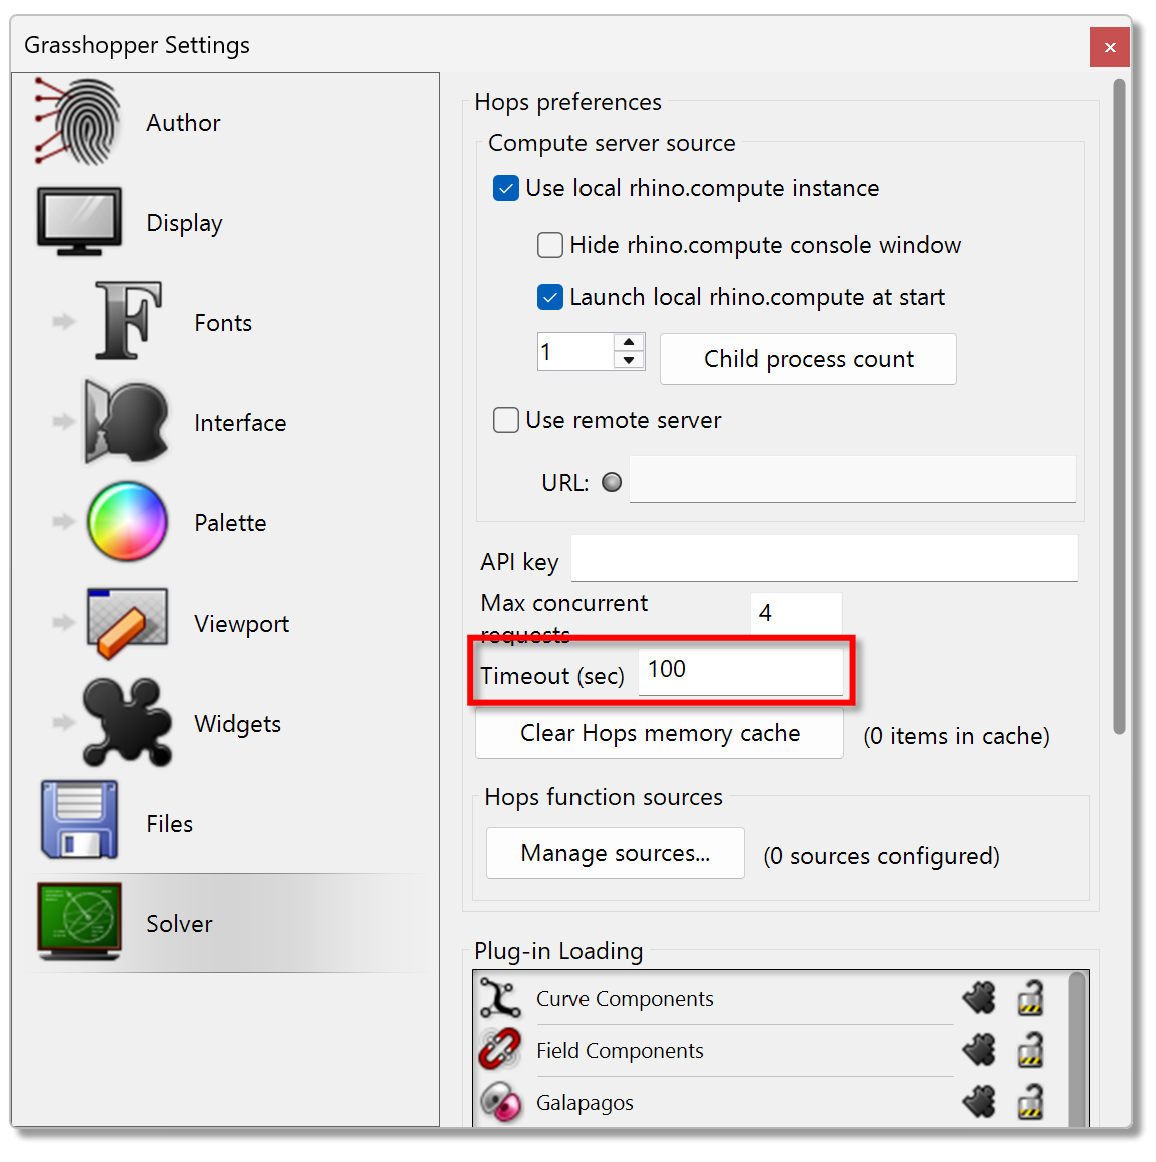This screenshot has height=1162, width=1156.
Task: Increase child process count with up arrow
Action: 629,342
